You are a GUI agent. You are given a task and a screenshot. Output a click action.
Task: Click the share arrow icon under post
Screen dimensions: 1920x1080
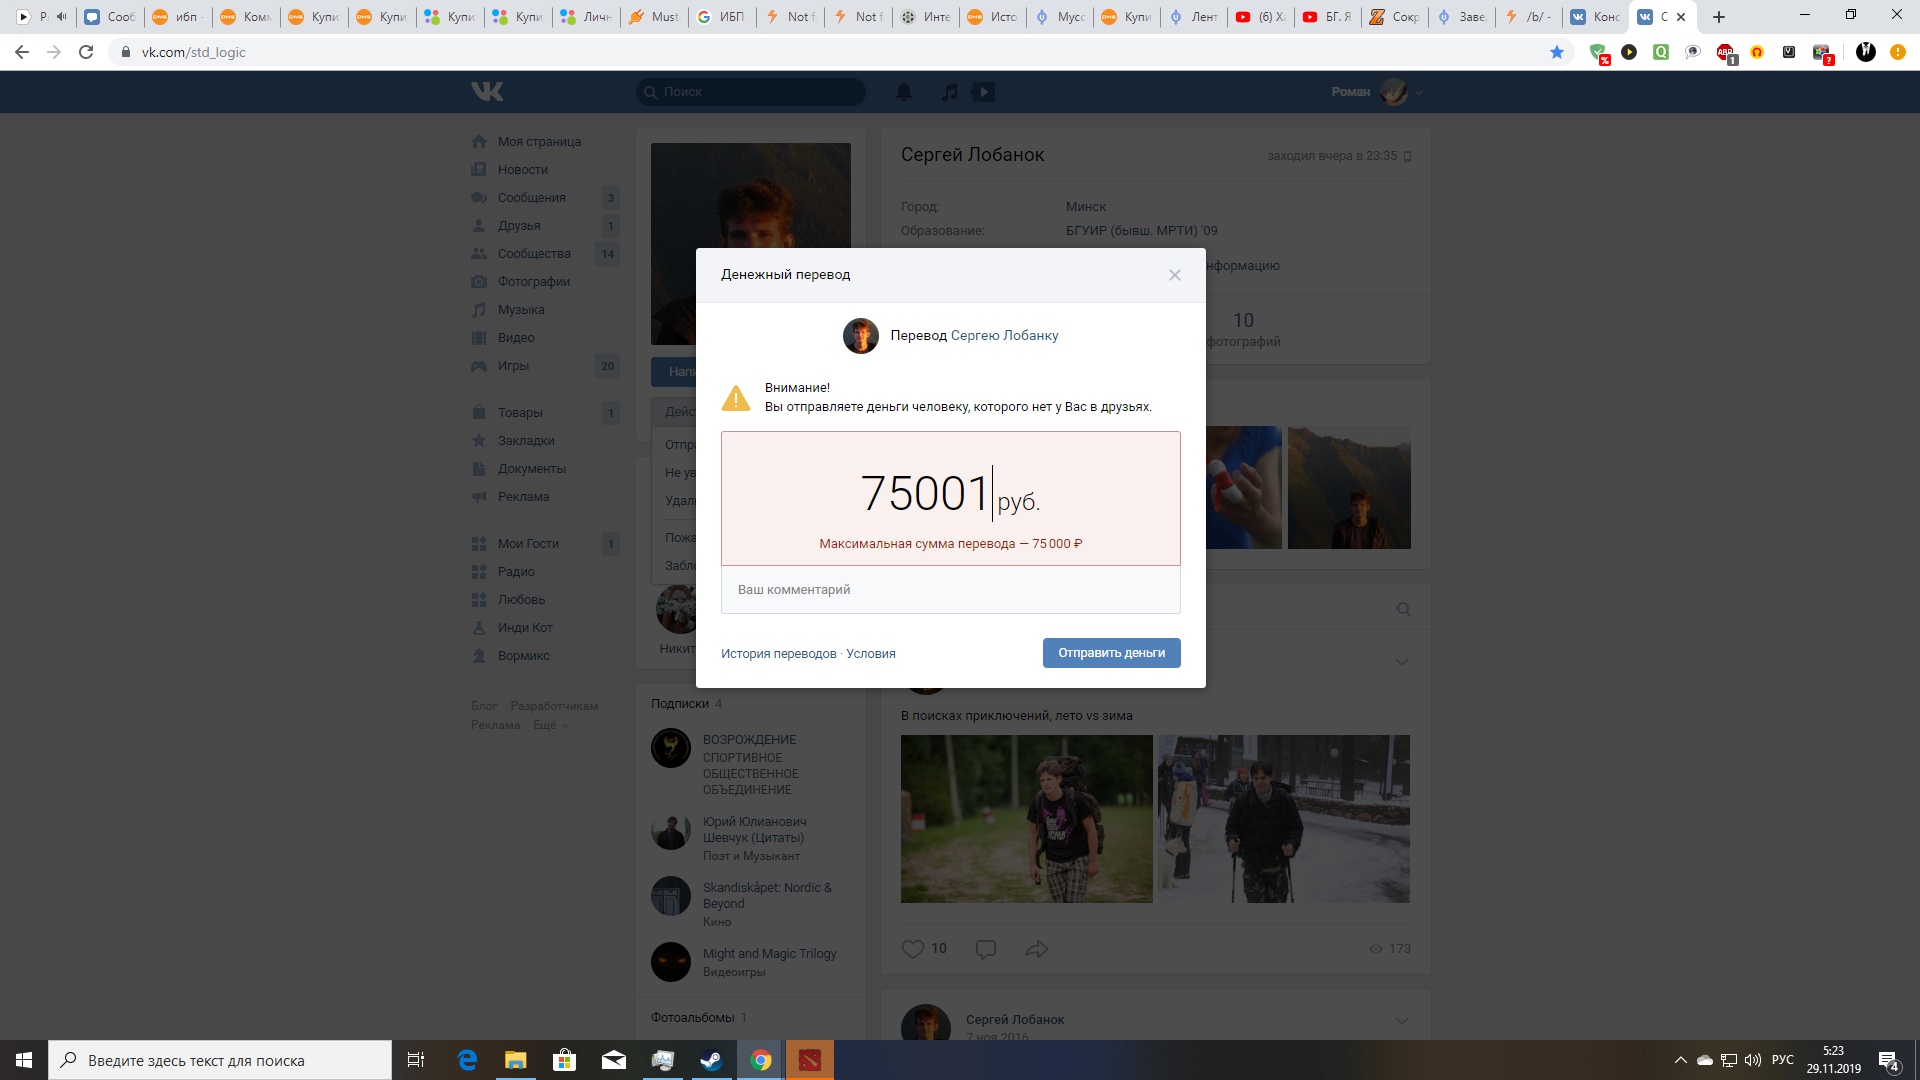pos(1037,949)
